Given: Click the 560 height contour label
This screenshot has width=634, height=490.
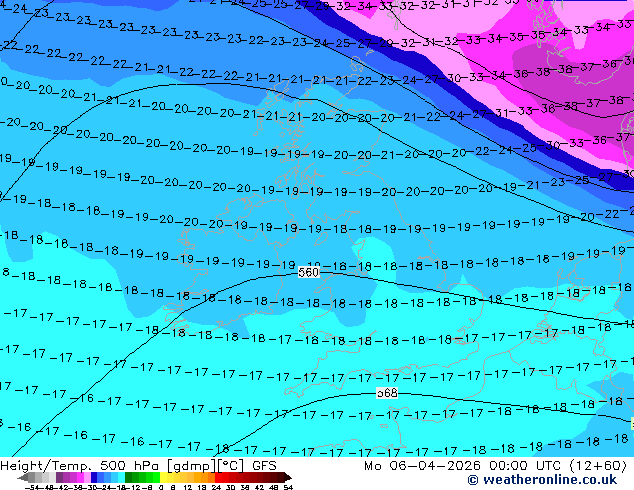Looking at the screenshot, I should pos(309,272).
